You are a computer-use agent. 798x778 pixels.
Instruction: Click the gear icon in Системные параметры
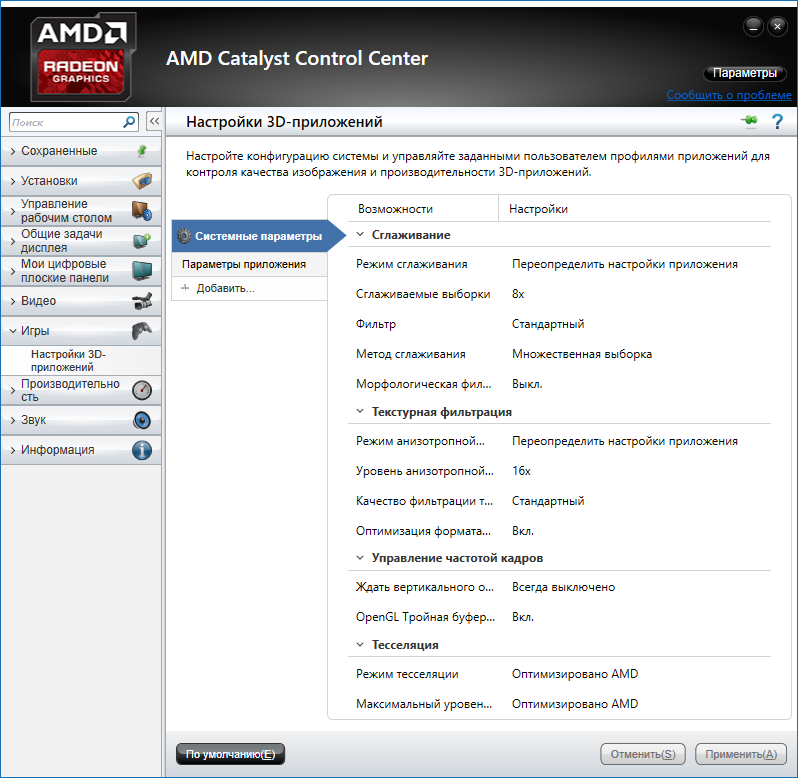[x=184, y=236]
